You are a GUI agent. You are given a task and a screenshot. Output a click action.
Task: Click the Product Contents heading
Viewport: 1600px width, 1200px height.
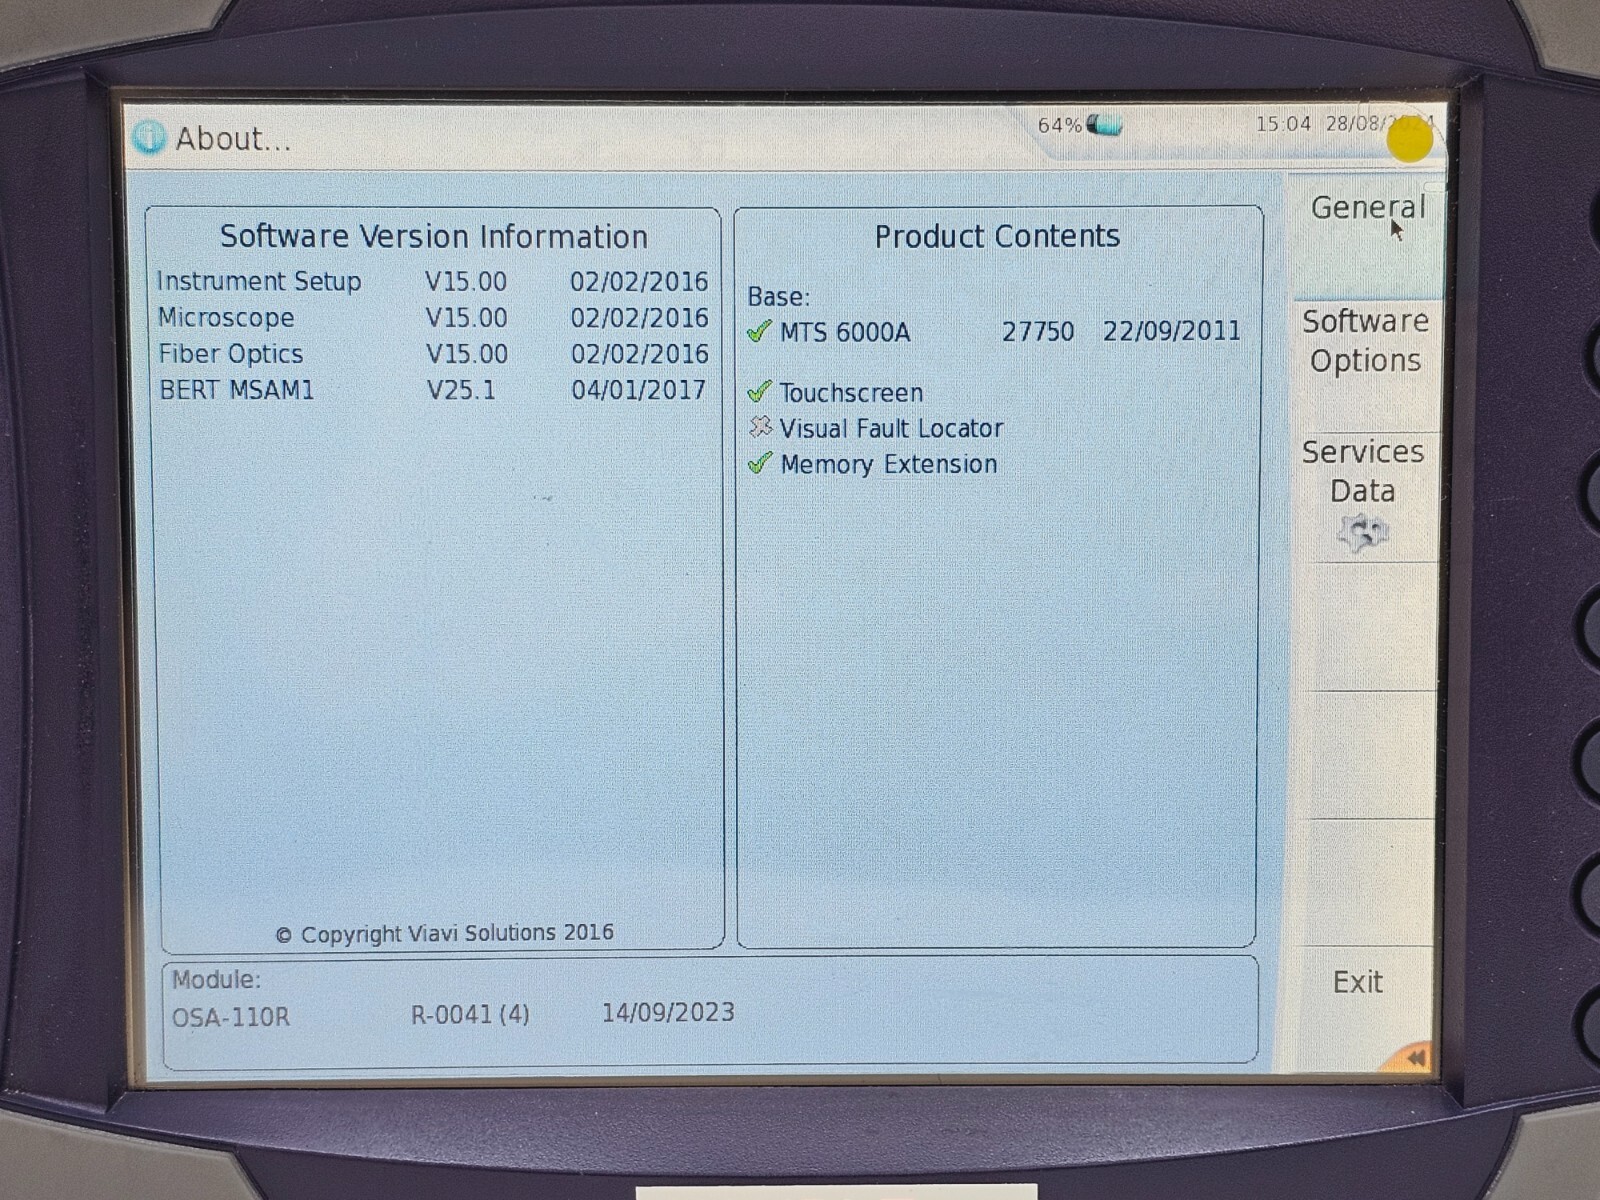coord(997,236)
